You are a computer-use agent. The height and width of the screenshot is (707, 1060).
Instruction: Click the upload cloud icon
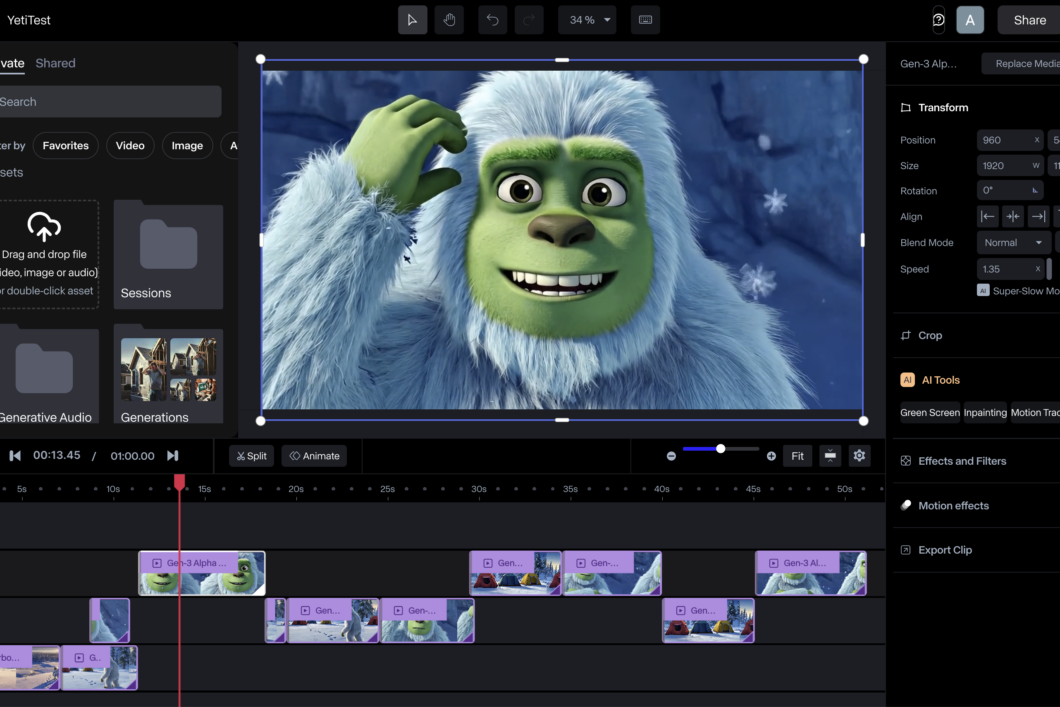click(x=44, y=226)
